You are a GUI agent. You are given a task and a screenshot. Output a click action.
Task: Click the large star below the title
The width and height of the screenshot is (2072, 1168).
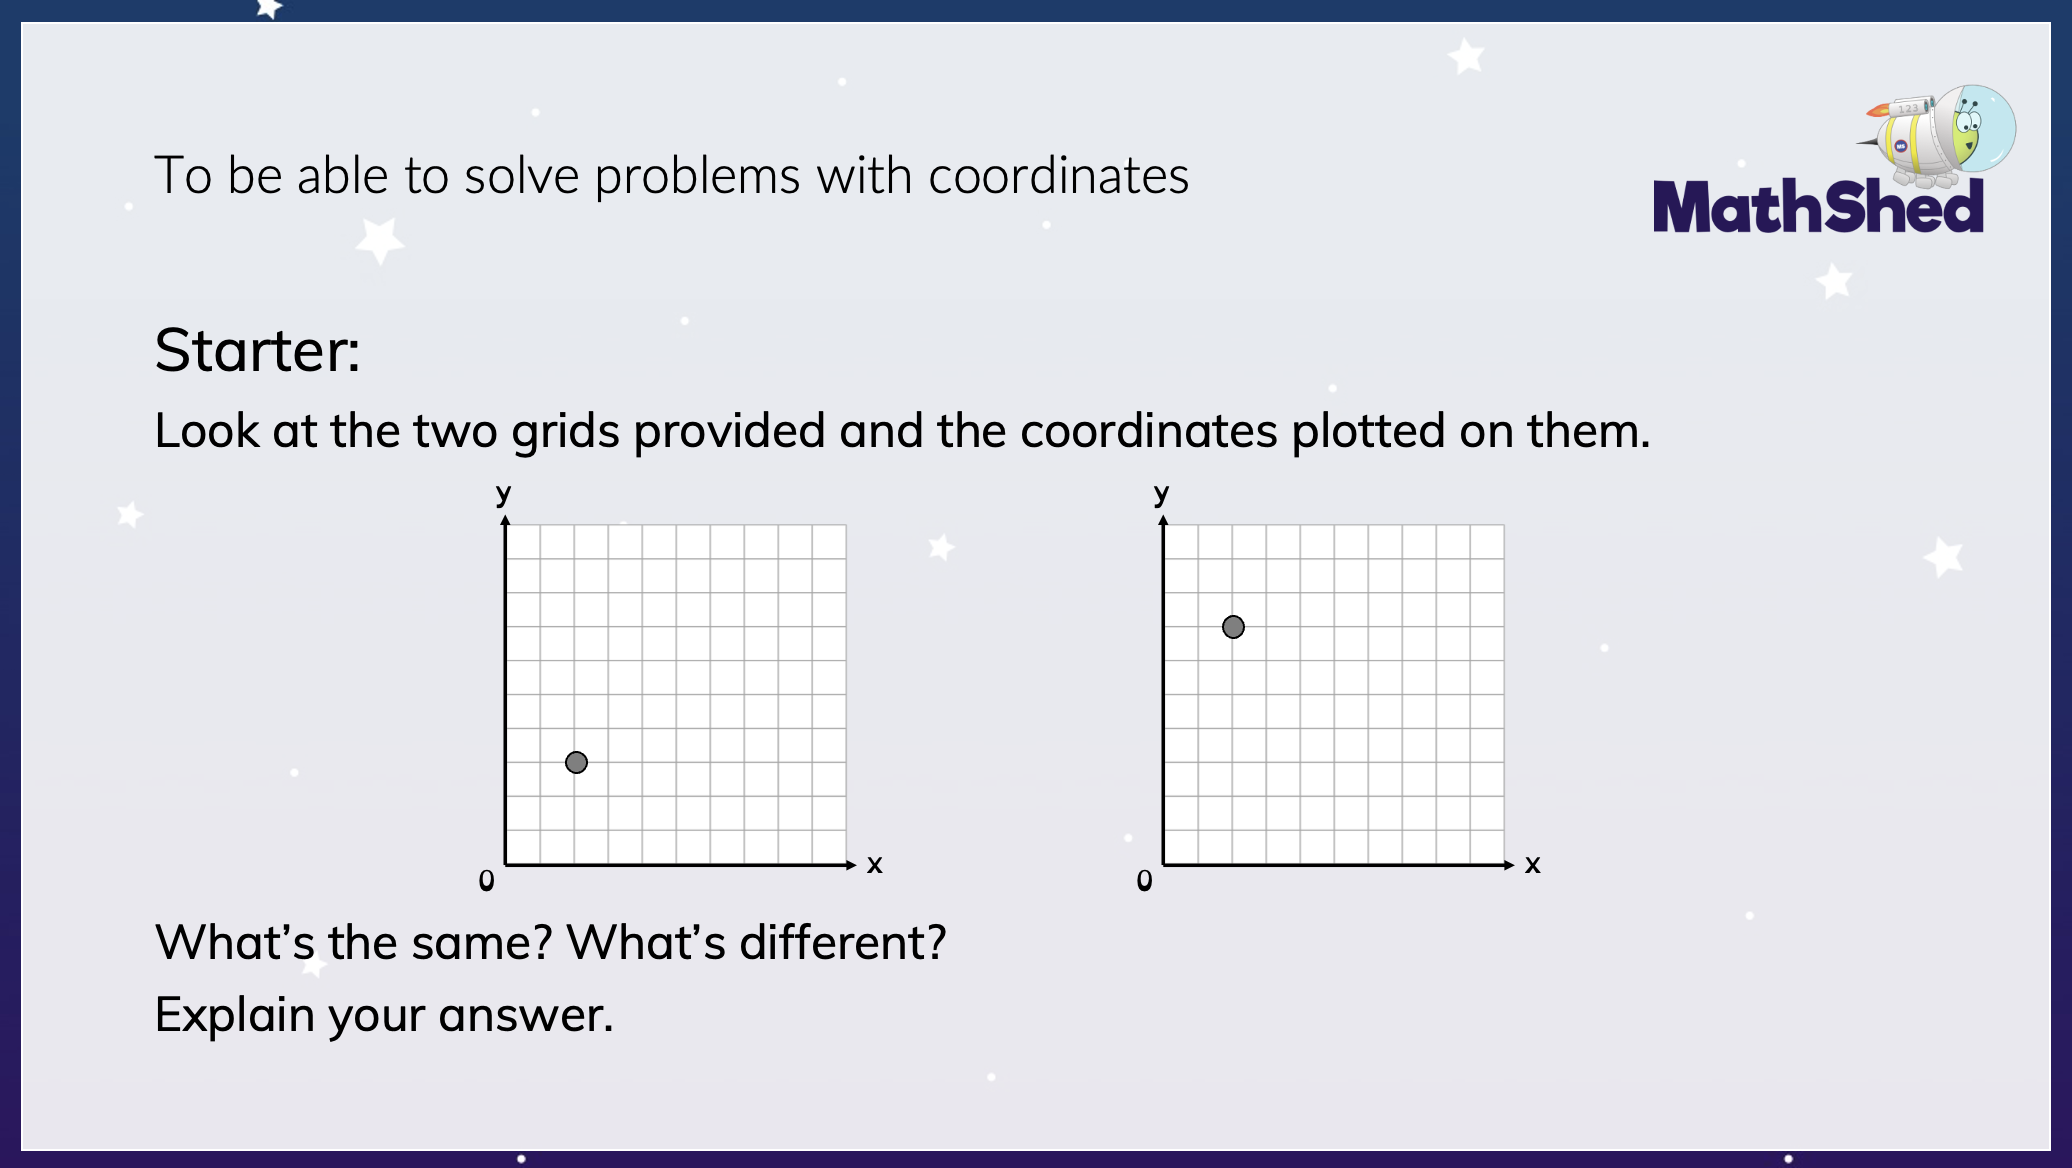tap(380, 241)
